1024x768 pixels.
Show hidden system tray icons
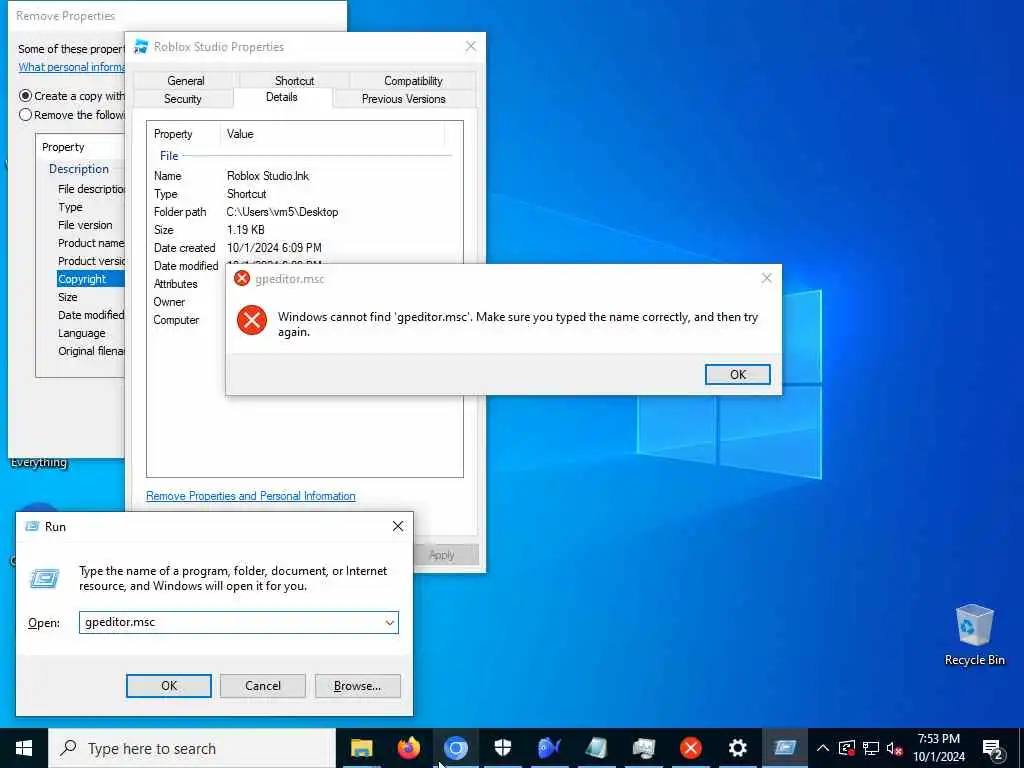point(823,748)
